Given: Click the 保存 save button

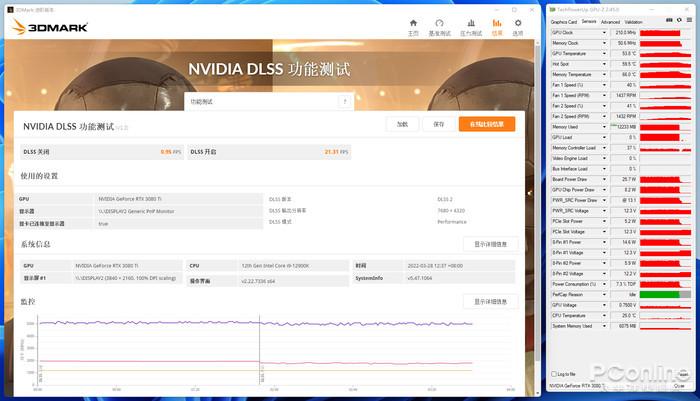Looking at the screenshot, I should 439,124.
